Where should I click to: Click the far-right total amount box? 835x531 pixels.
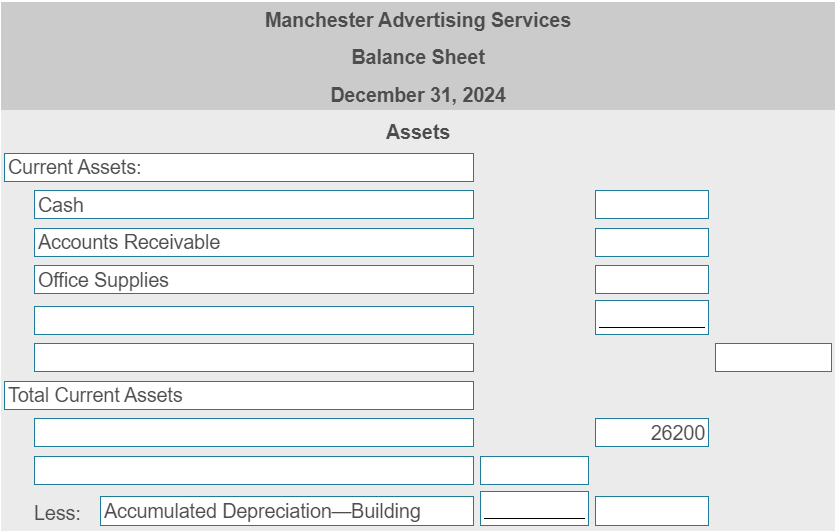pyautogui.click(x=773, y=357)
